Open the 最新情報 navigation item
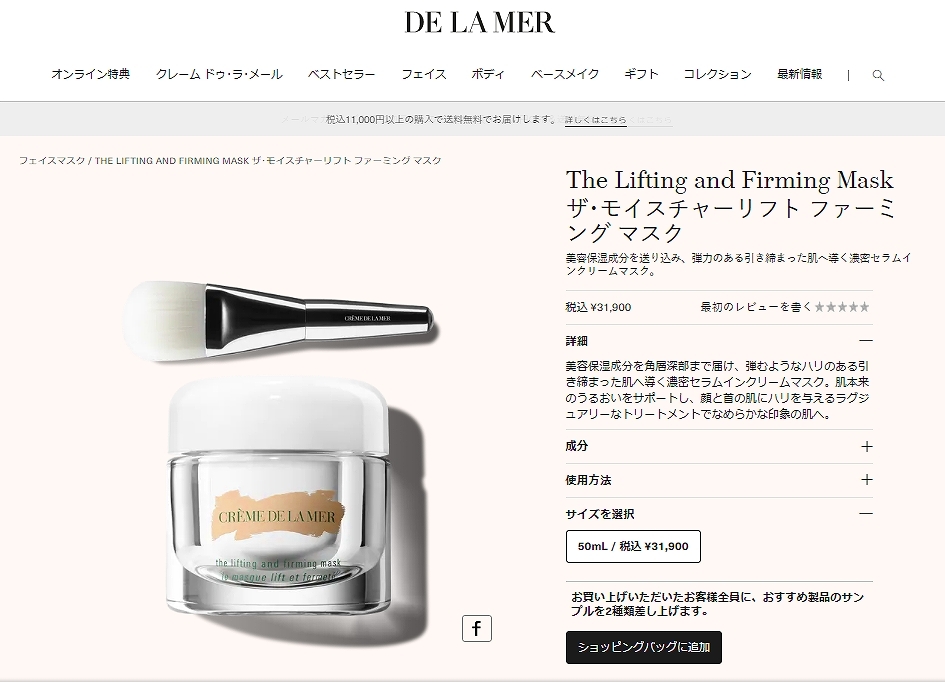Screen dimensions: 945x682 (x=799, y=74)
